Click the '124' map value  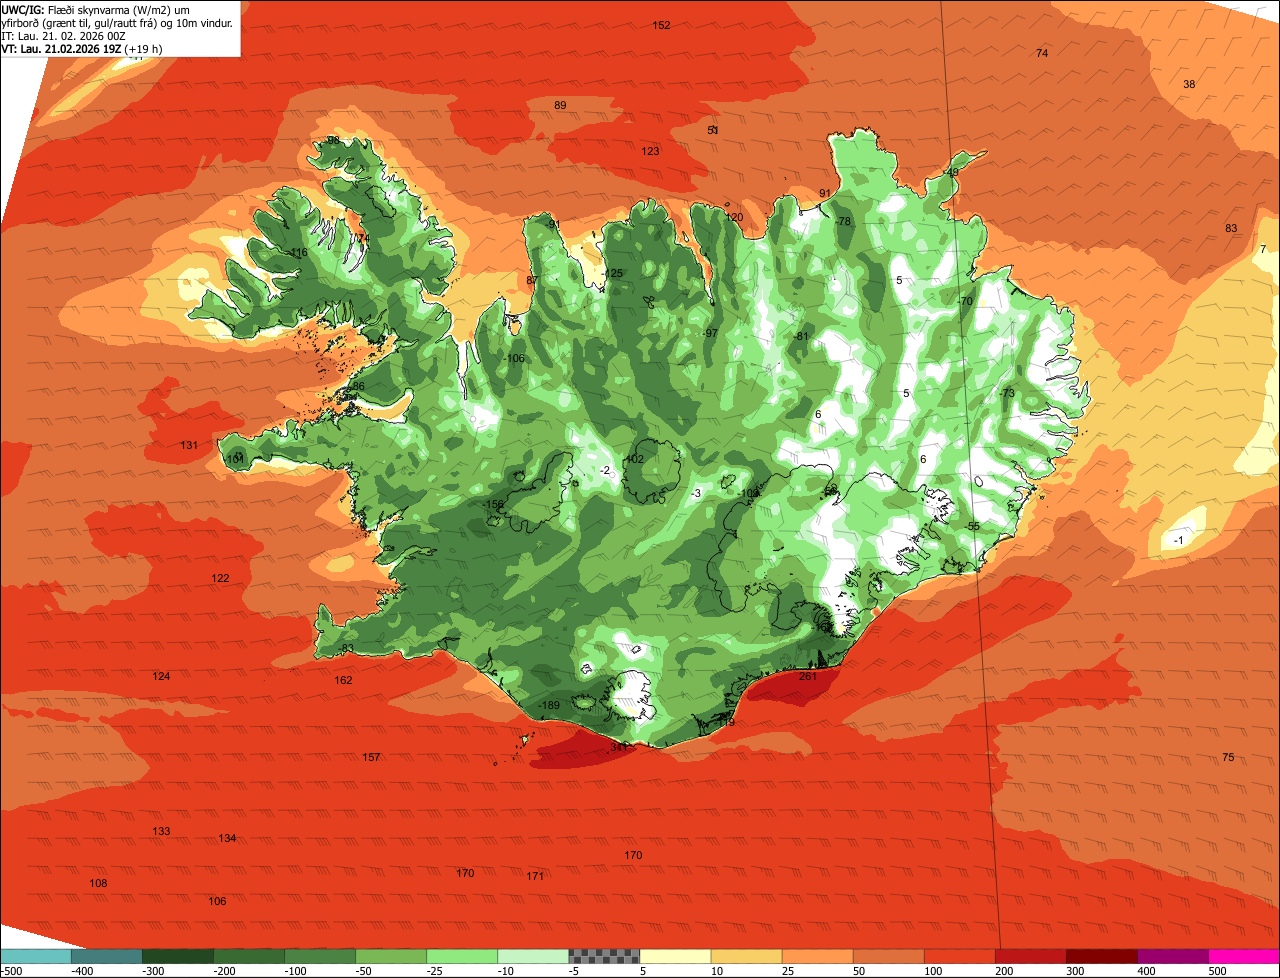pyautogui.click(x=161, y=676)
